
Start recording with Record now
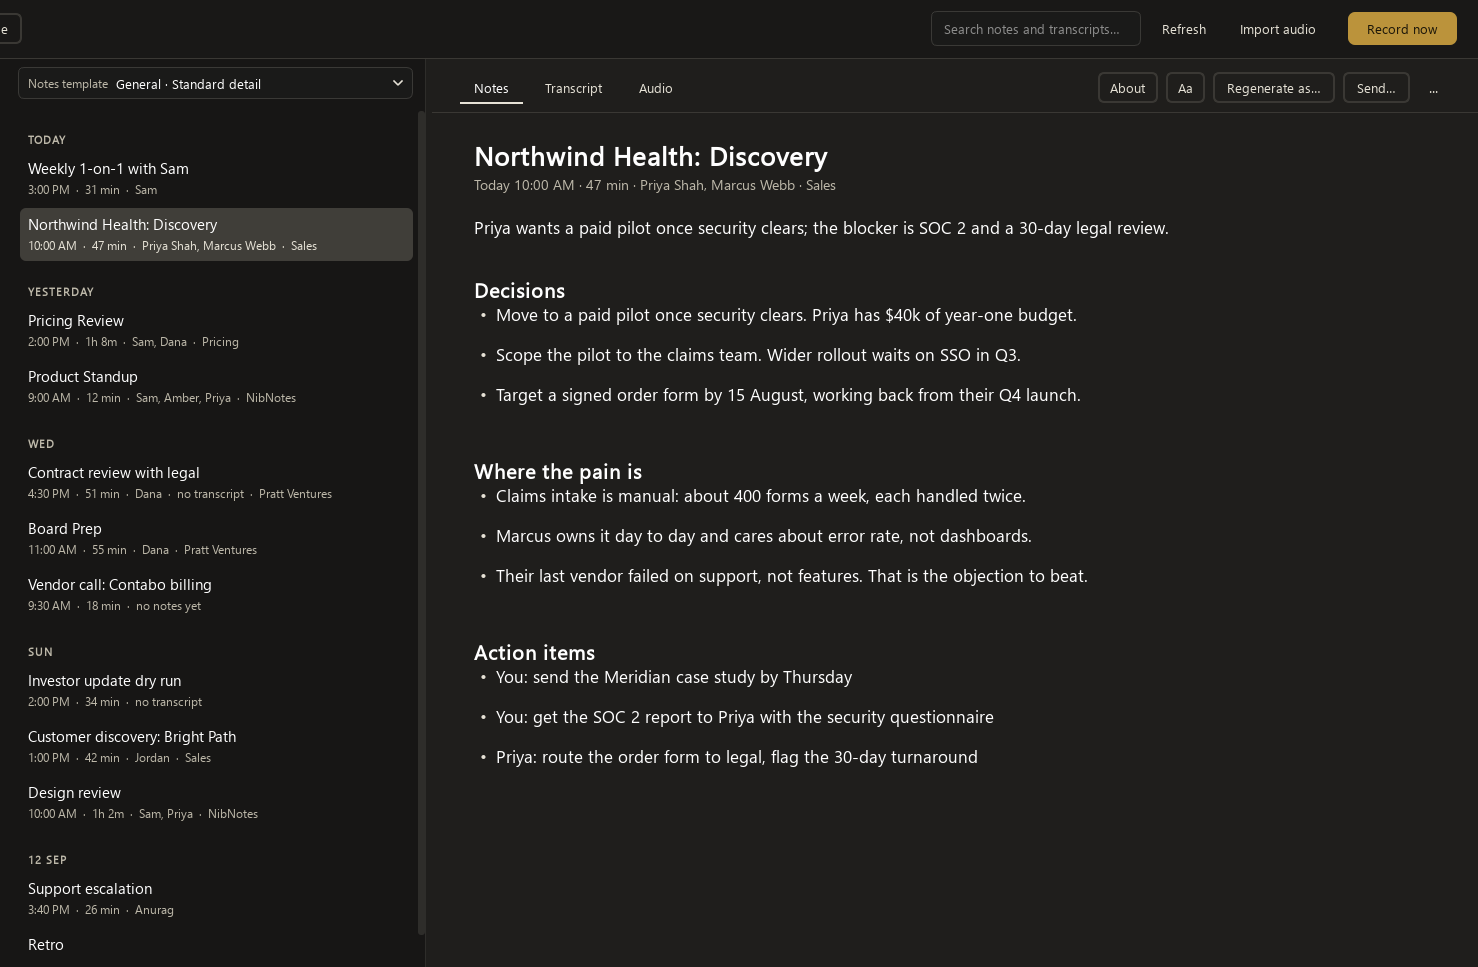1402,29
